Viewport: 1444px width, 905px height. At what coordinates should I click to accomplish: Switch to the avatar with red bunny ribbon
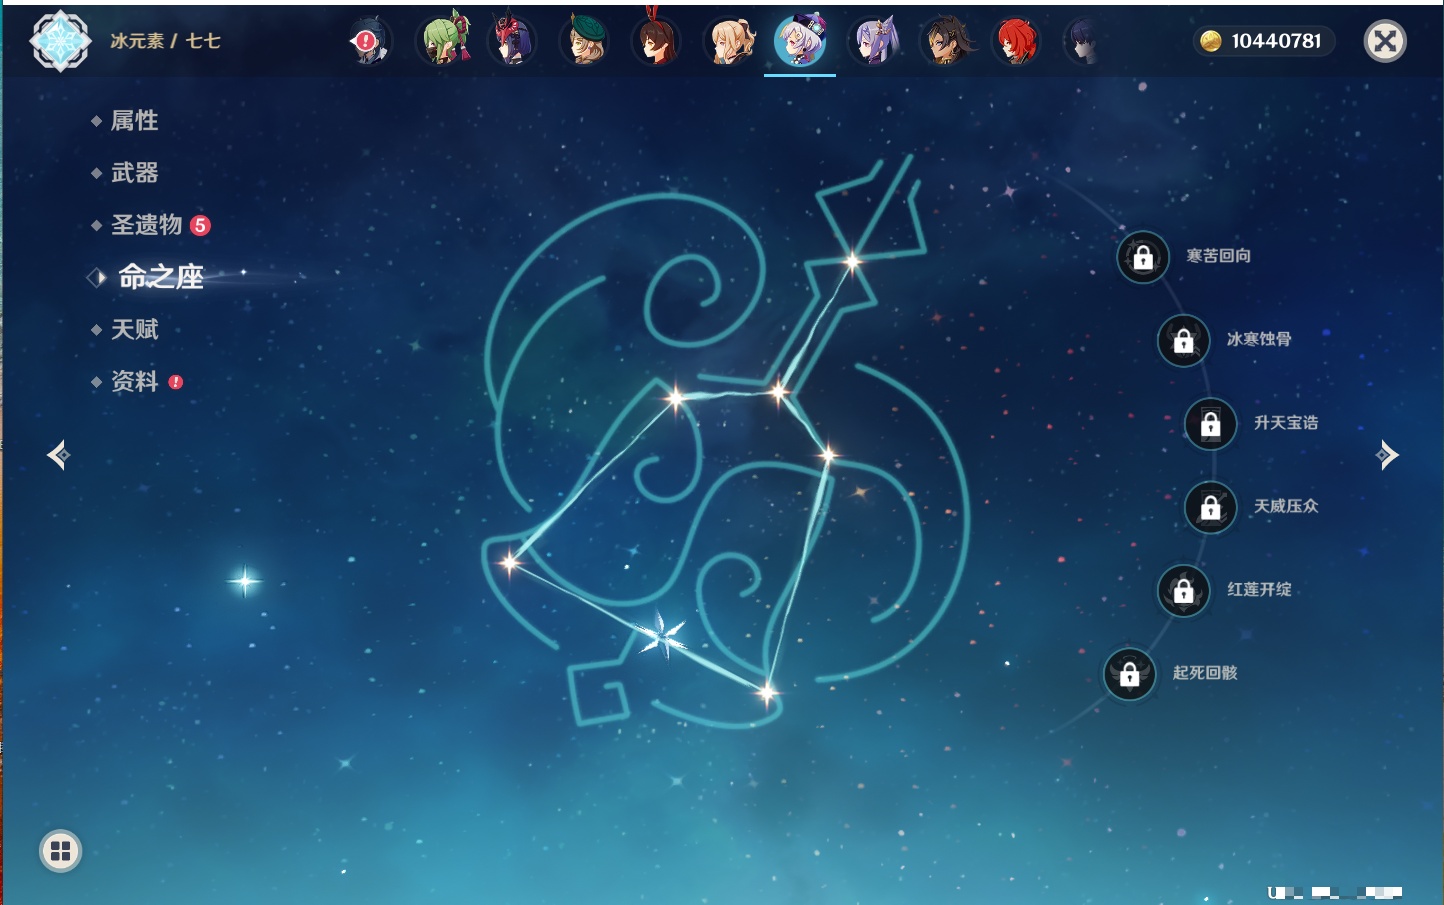pos(657,40)
